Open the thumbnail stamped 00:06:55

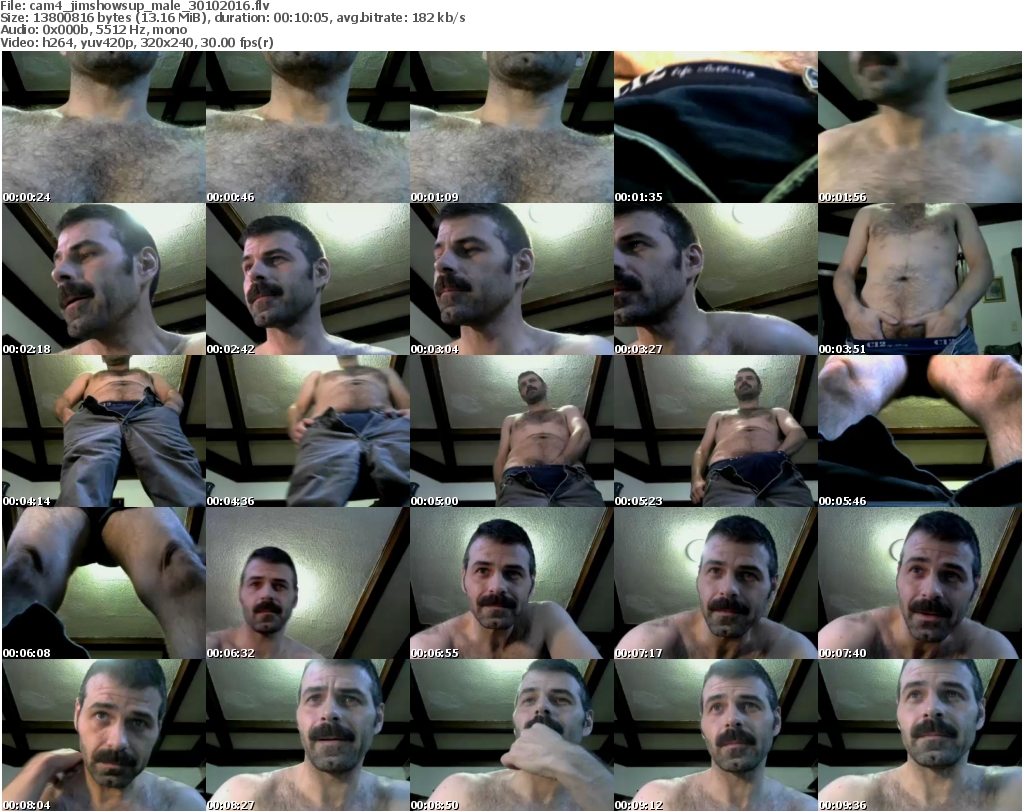click(x=511, y=582)
